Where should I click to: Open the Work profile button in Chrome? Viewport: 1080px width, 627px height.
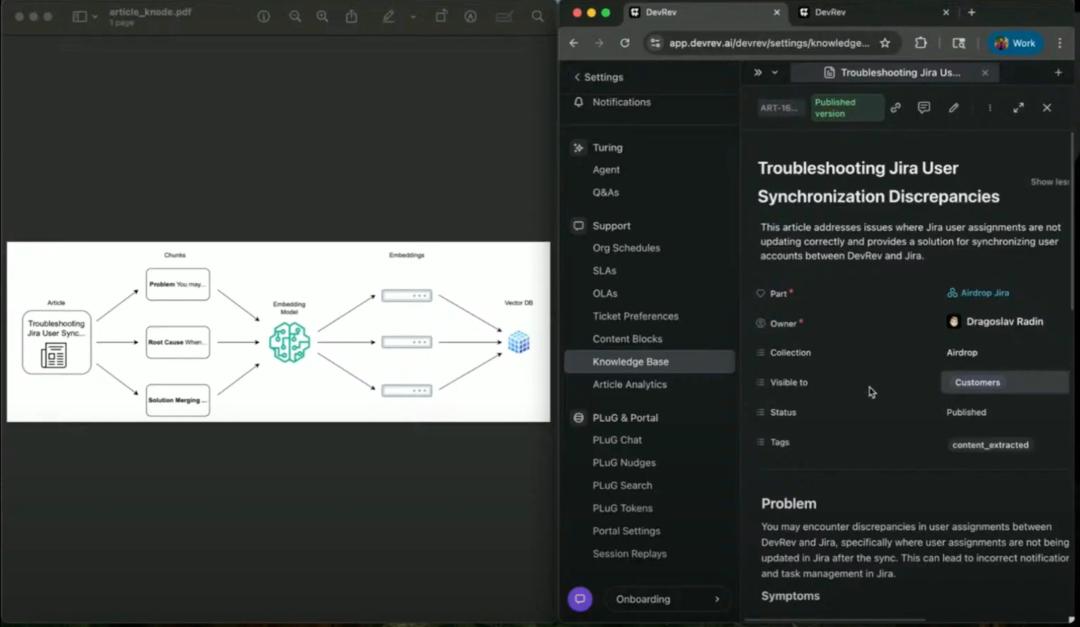(1014, 43)
